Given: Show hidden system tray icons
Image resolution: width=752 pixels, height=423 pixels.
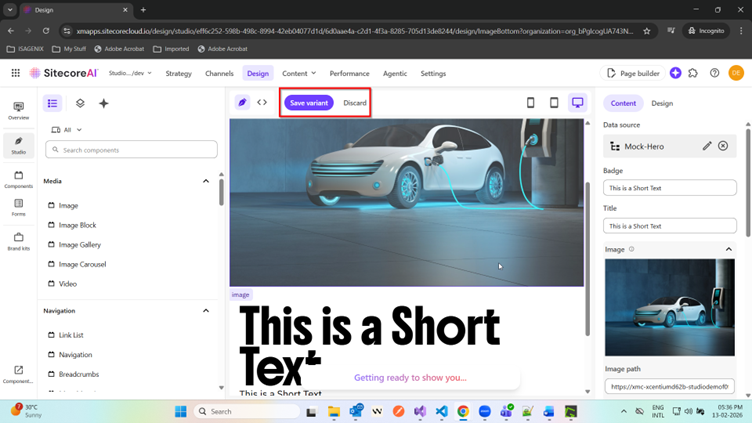Looking at the screenshot, I should pyautogui.click(x=623, y=411).
